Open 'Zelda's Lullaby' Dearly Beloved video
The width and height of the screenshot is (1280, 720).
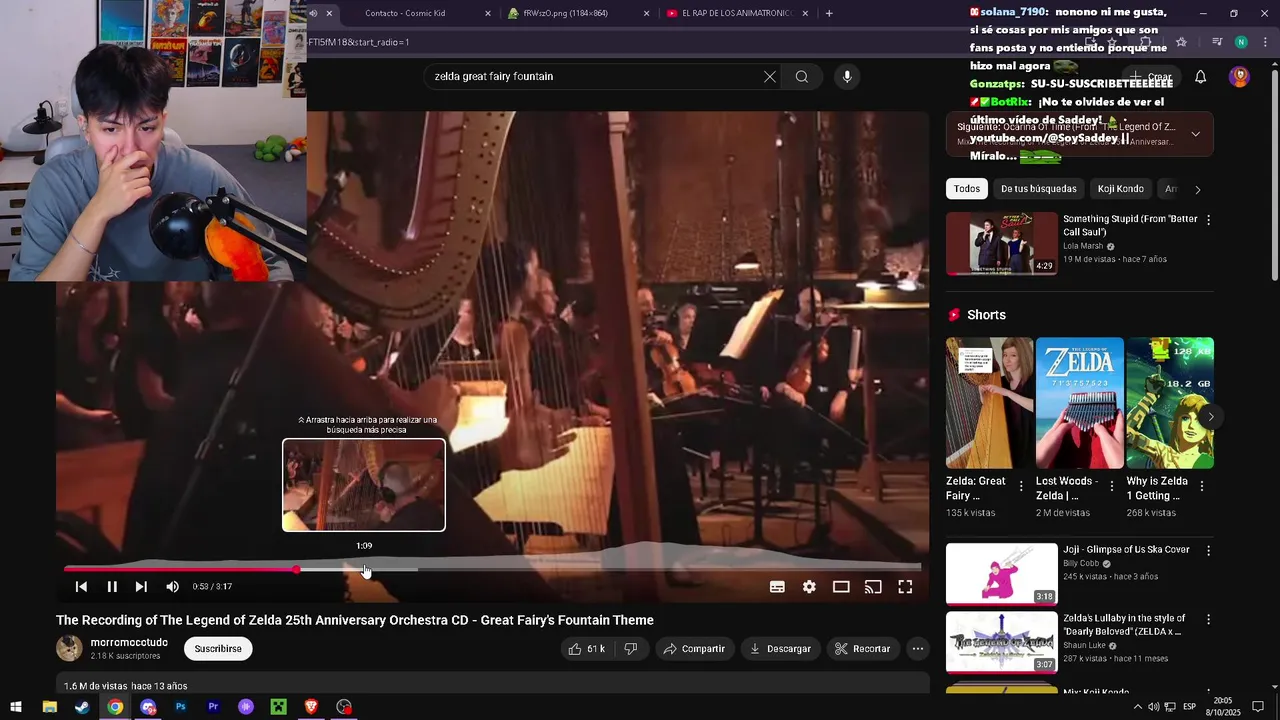[x=1002, y=643]
